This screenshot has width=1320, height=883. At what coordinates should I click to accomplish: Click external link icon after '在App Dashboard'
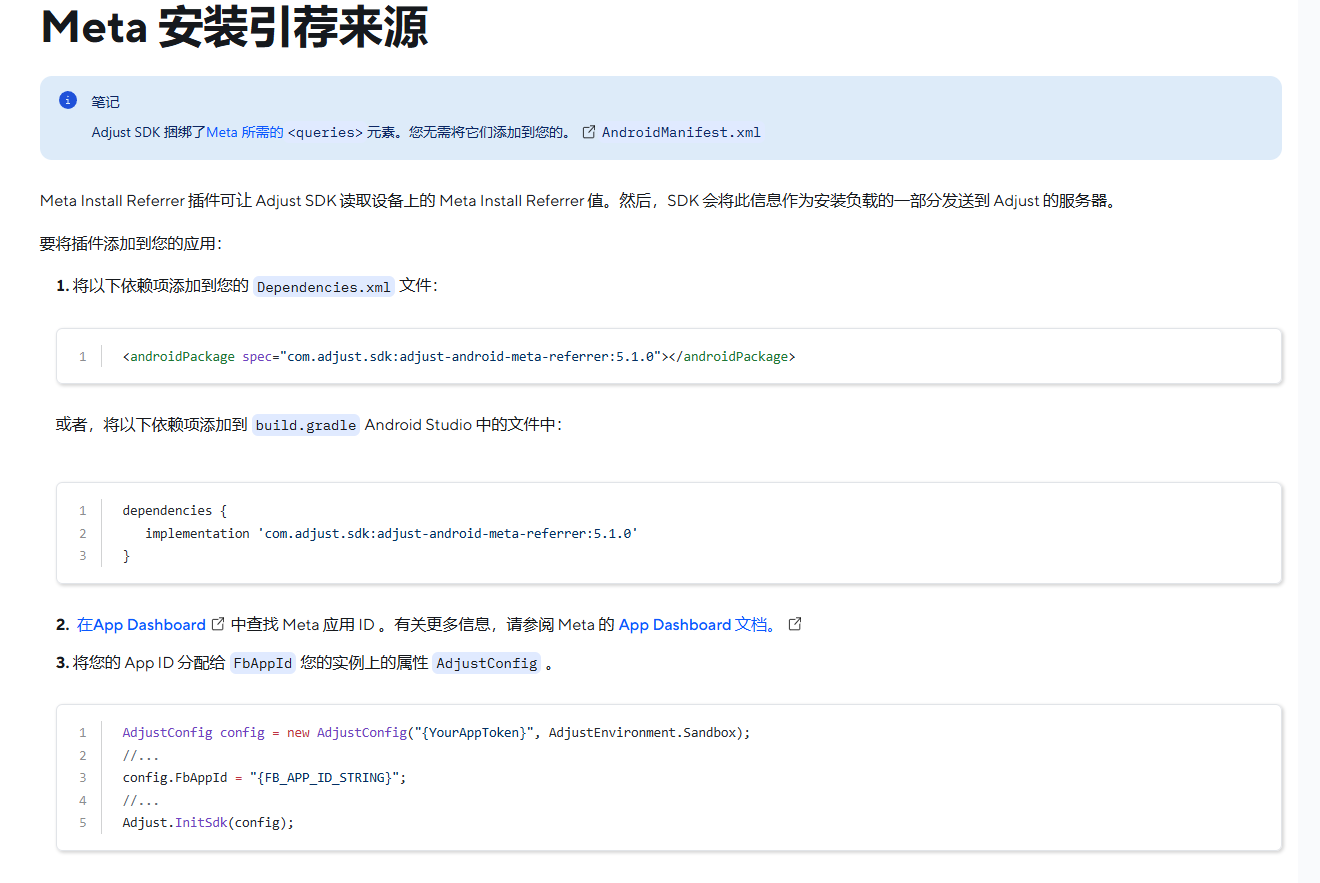pos(218,624)
